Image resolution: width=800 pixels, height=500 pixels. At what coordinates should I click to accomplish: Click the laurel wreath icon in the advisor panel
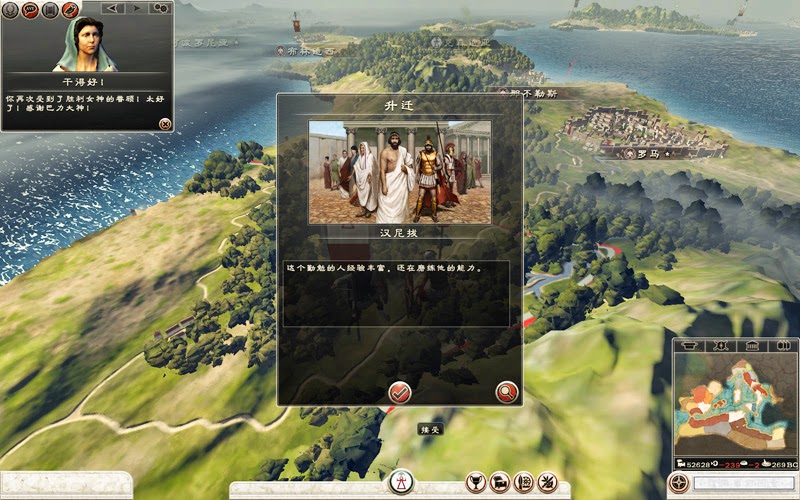tap(10, 10)
